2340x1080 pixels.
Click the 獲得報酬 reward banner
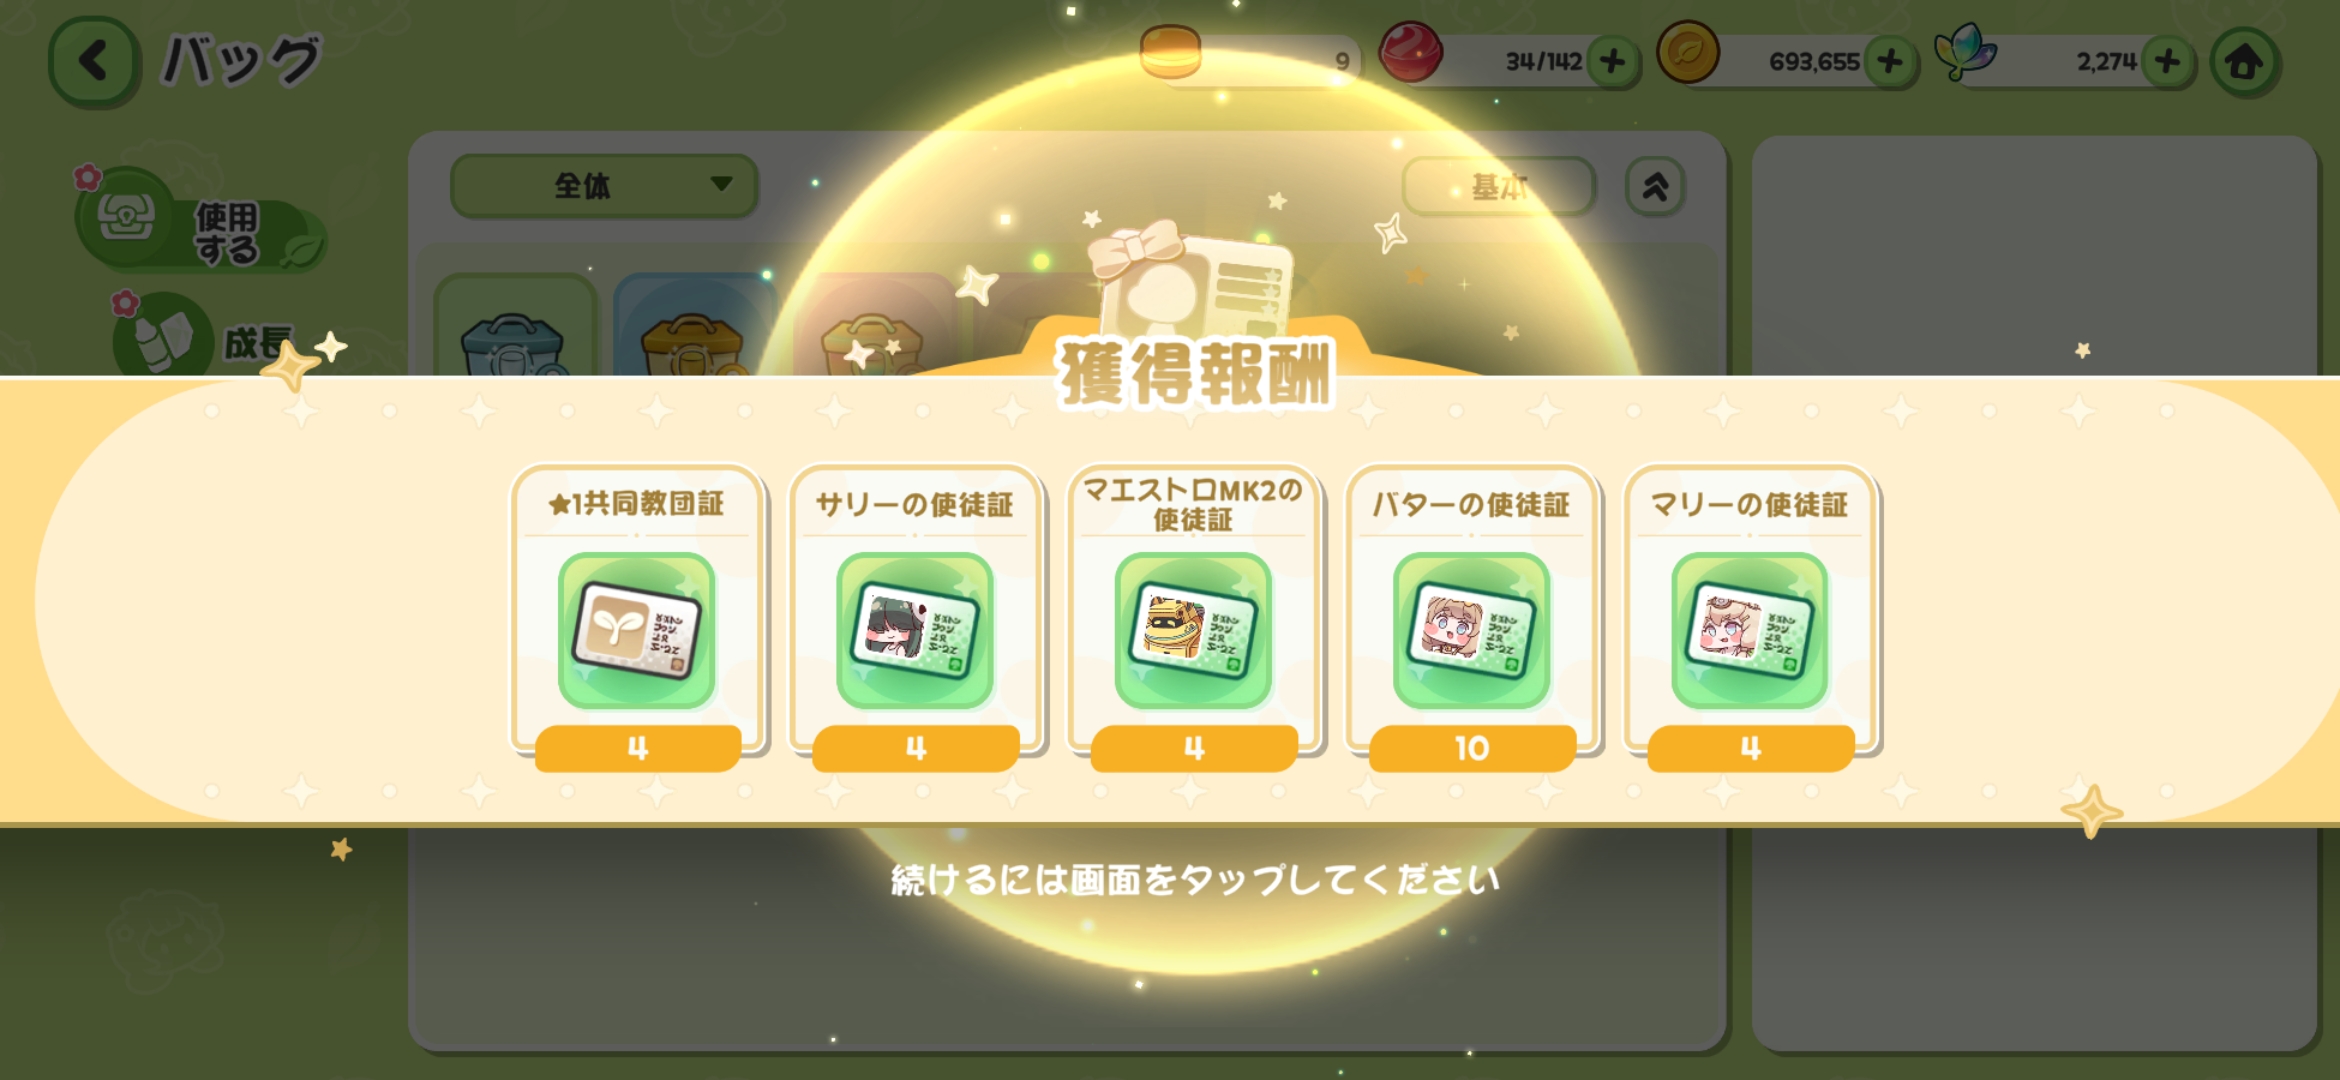(1195, 373)
